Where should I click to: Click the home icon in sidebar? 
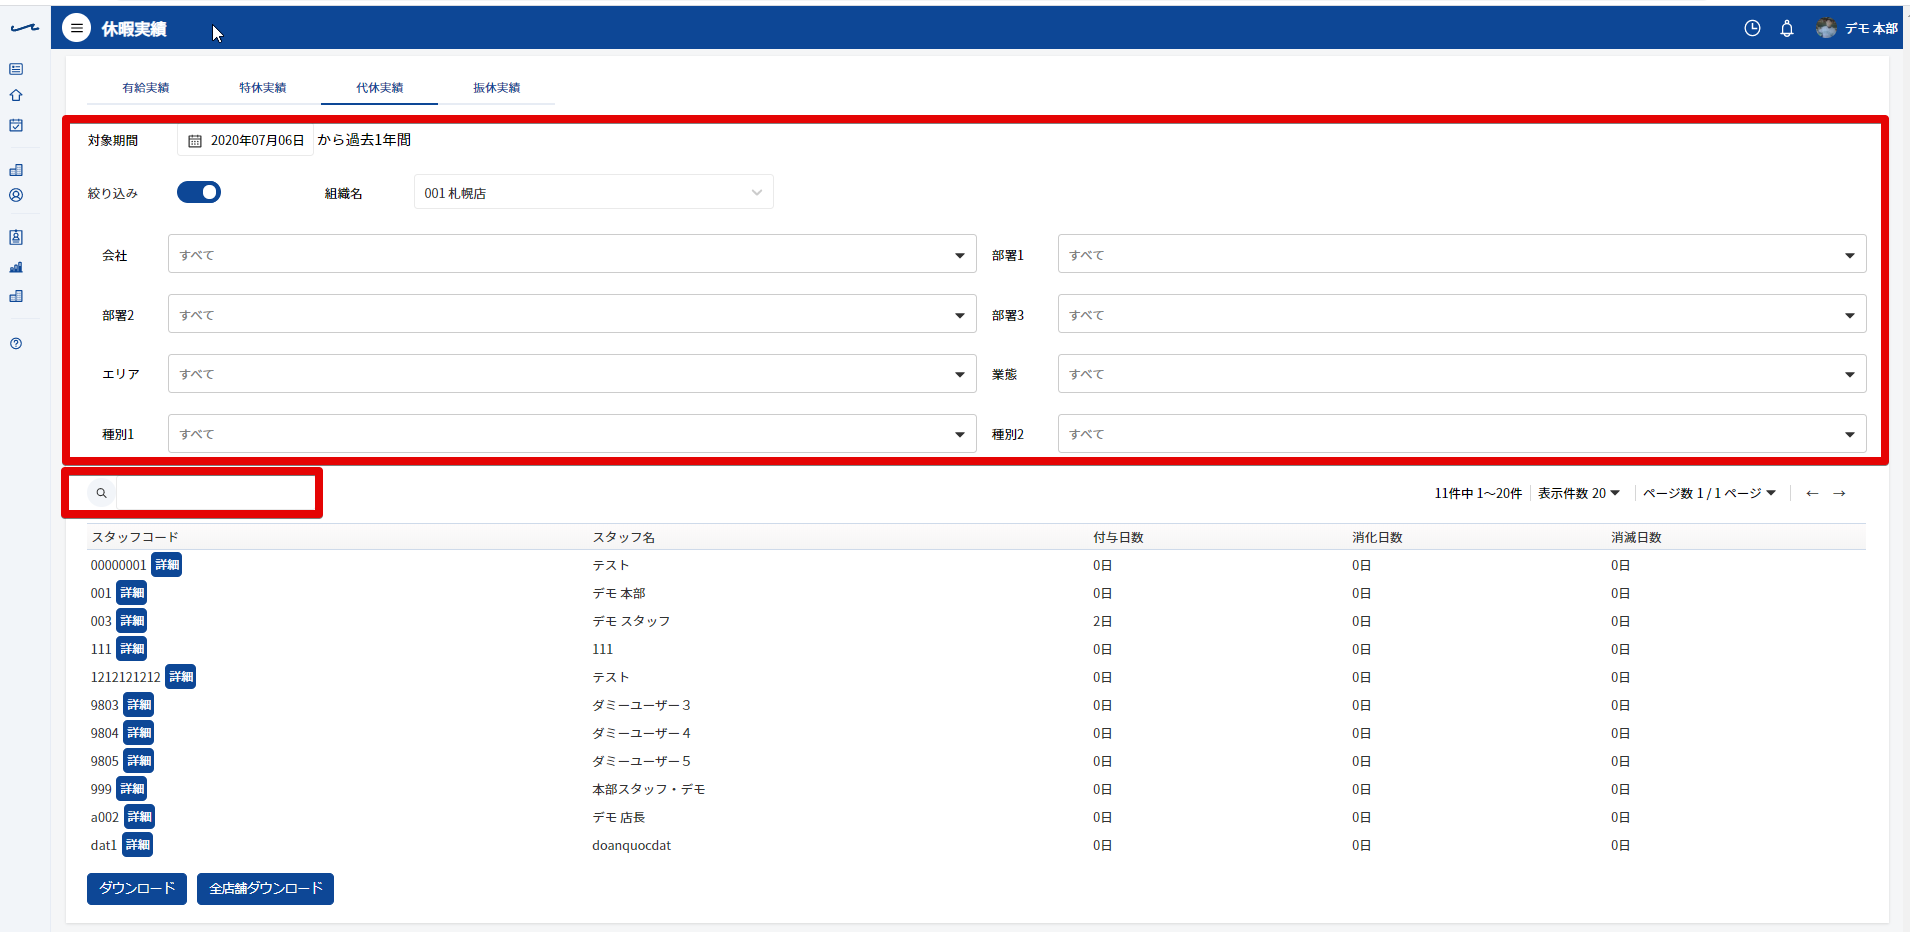pyautogui.click(x=16, y=96)
